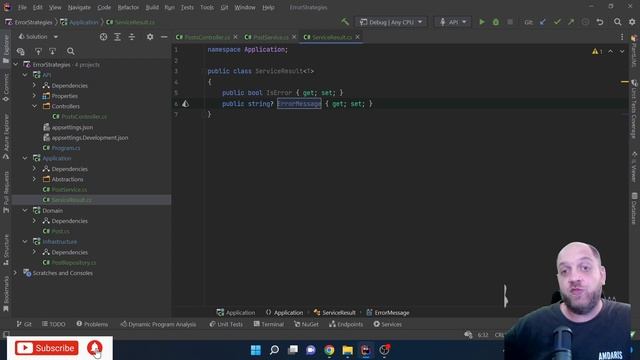
Task: Collapse the ErrorStrategies solution node
Action: click(16, 64)
